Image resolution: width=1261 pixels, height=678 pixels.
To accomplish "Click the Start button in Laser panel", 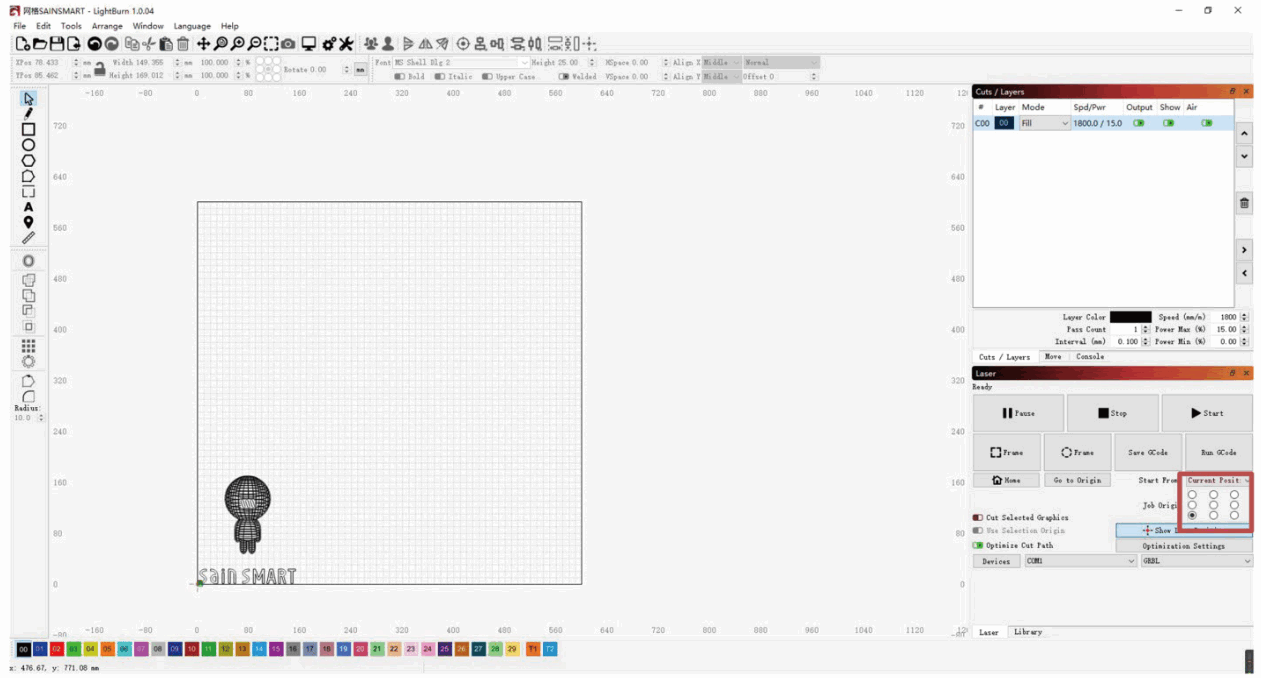I will 1206,412.
